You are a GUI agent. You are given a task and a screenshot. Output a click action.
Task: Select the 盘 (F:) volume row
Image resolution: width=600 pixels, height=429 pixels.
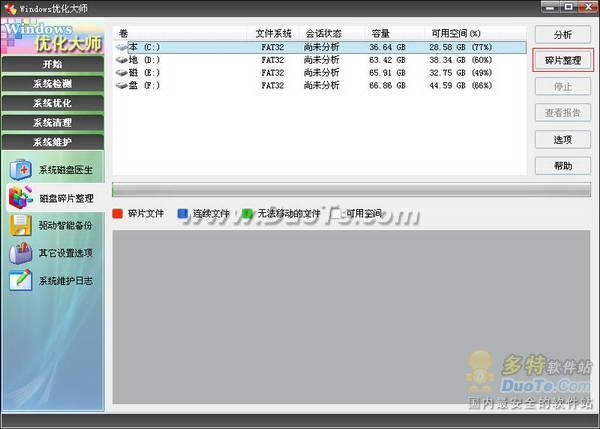[320, 85]
